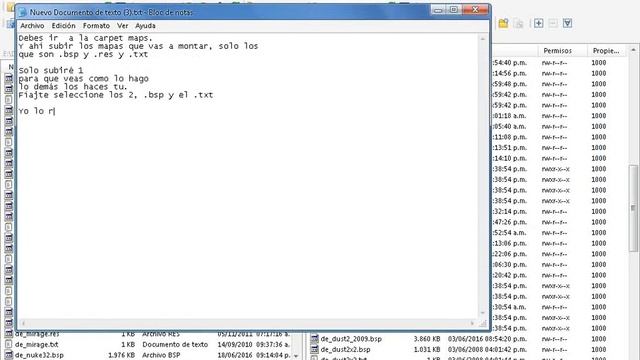Select de_mirage.txt in the local file list
This screenshot has width=640, height=360.
[x=37, y=344]
